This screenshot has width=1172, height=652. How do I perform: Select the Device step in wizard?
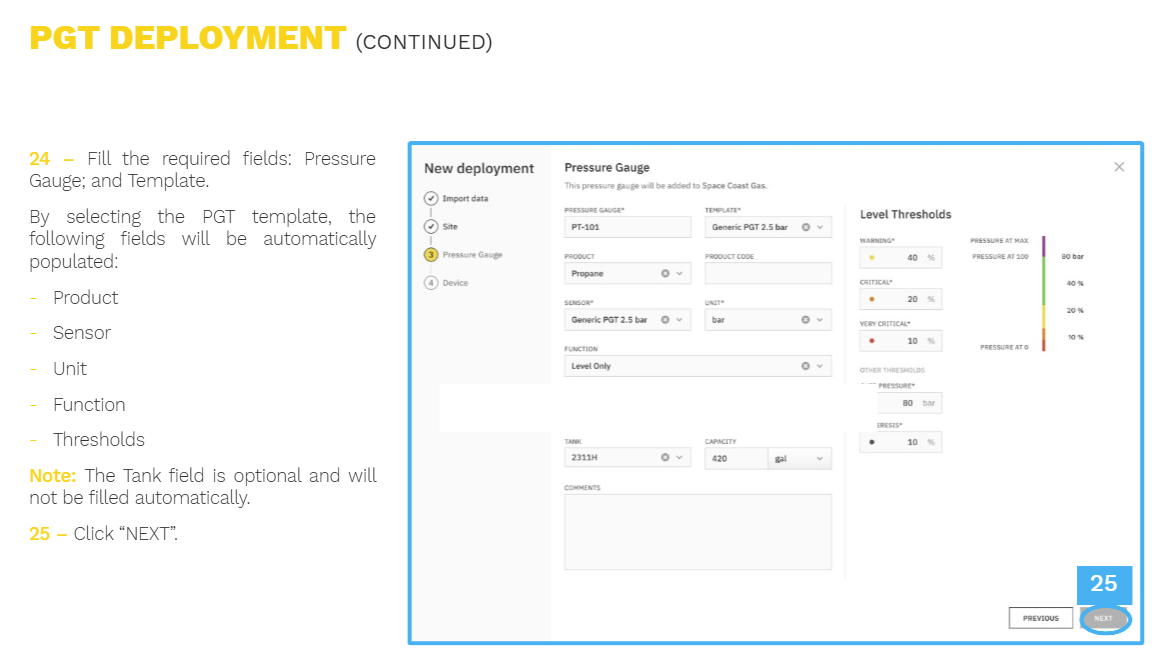447,283
